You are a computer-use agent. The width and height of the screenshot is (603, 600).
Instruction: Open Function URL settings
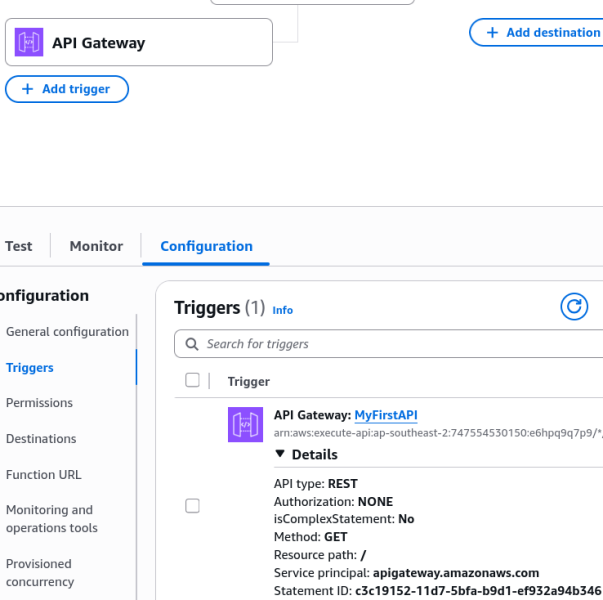(43, 475)
